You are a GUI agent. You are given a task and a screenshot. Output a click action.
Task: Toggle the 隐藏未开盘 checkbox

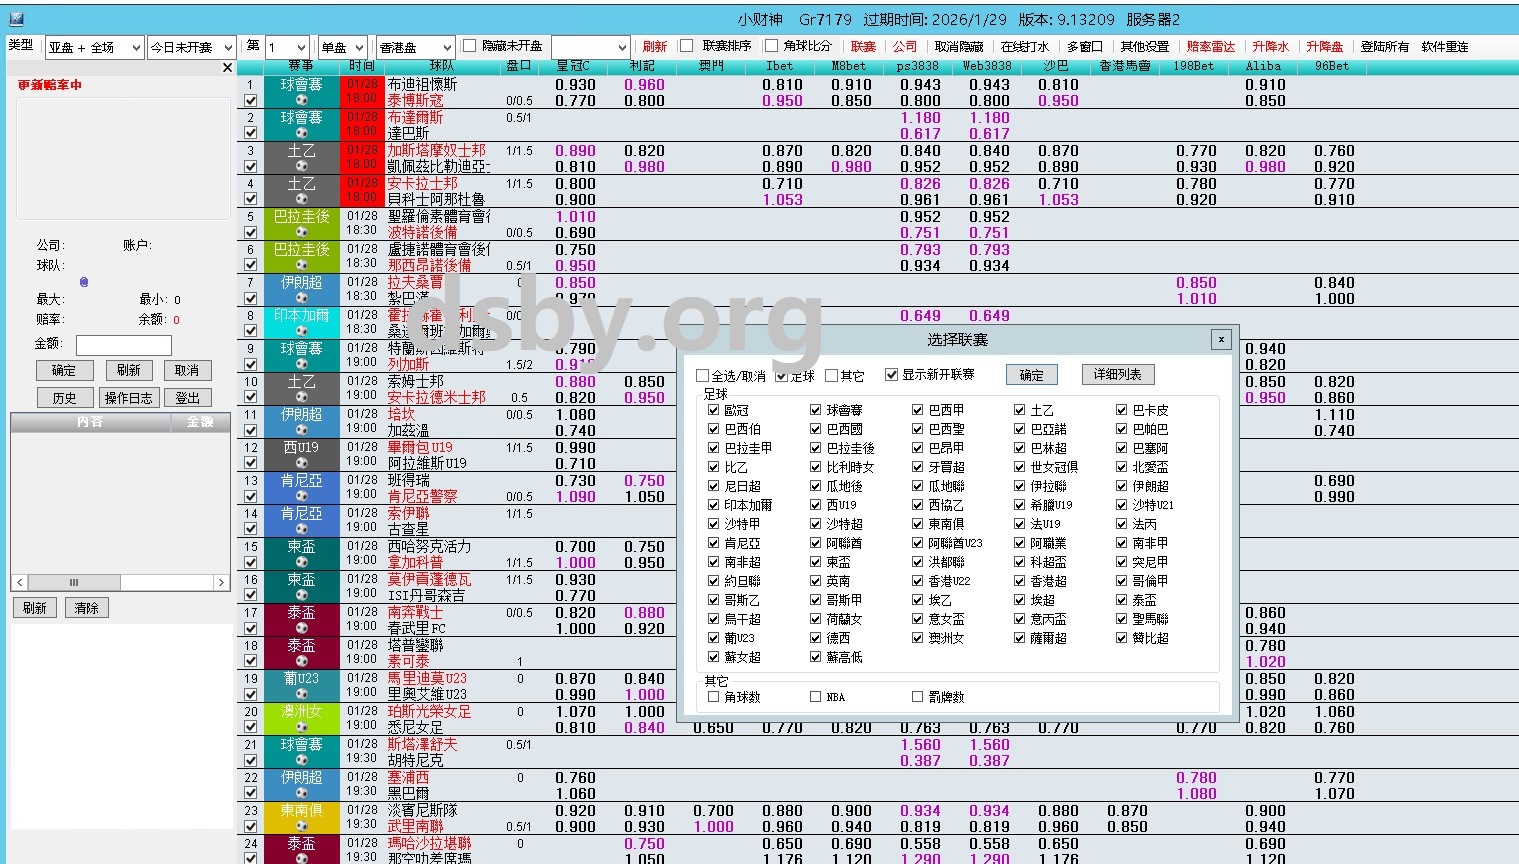470,46
